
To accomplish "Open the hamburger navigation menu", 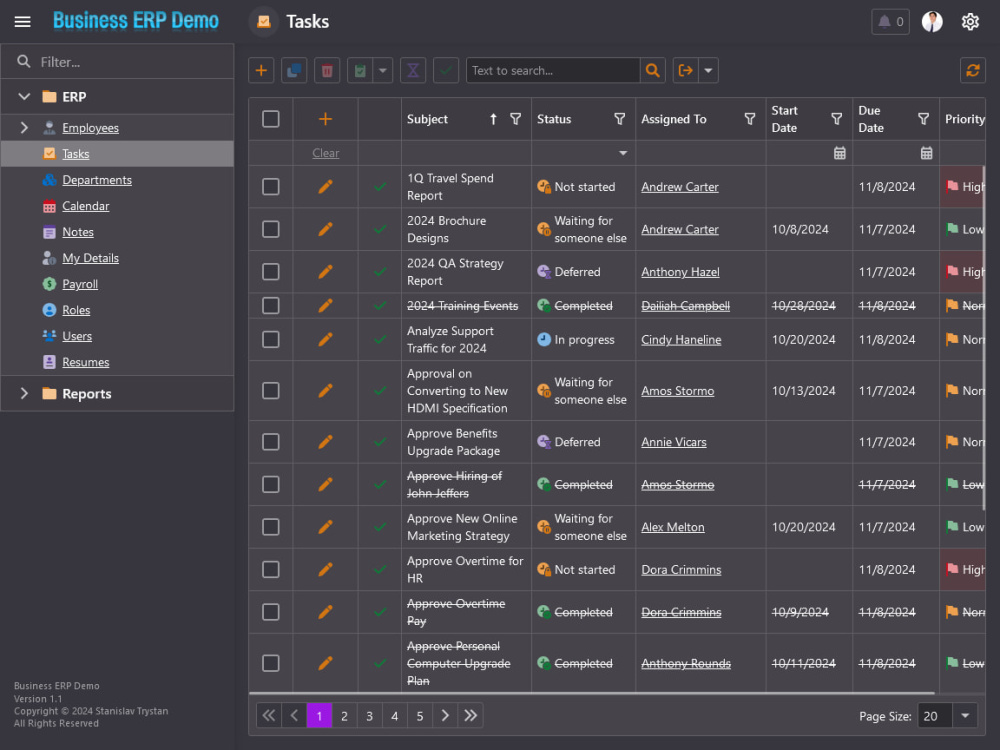I will coord(22,22).
